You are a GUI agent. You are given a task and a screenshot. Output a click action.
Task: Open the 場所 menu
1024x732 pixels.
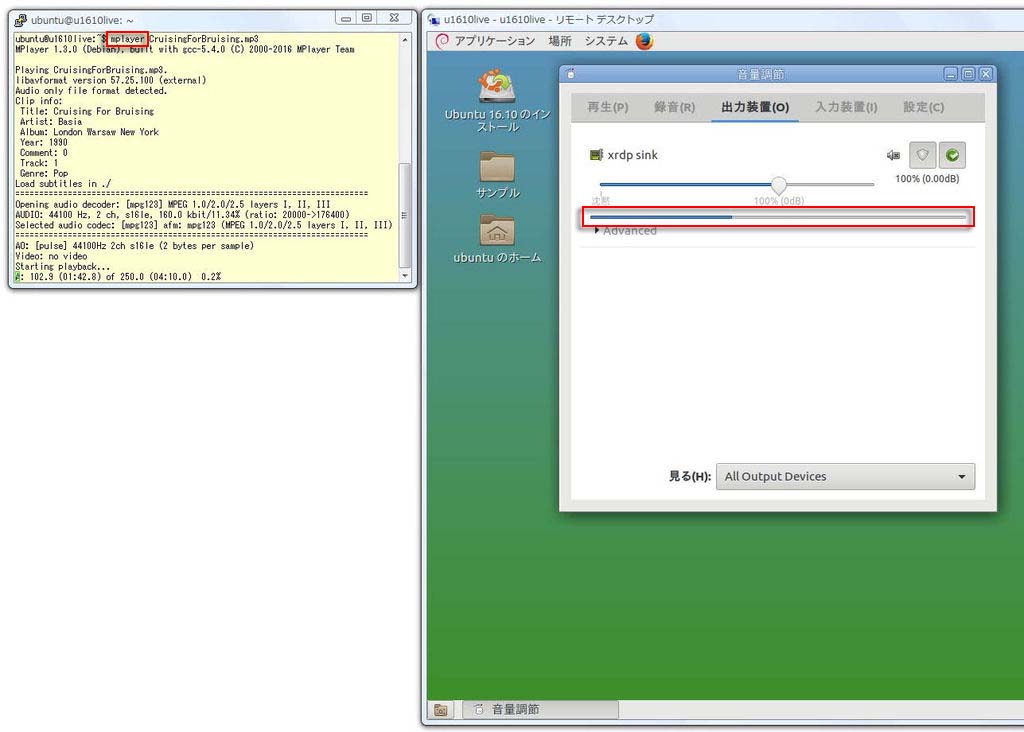tap(560, 41)
